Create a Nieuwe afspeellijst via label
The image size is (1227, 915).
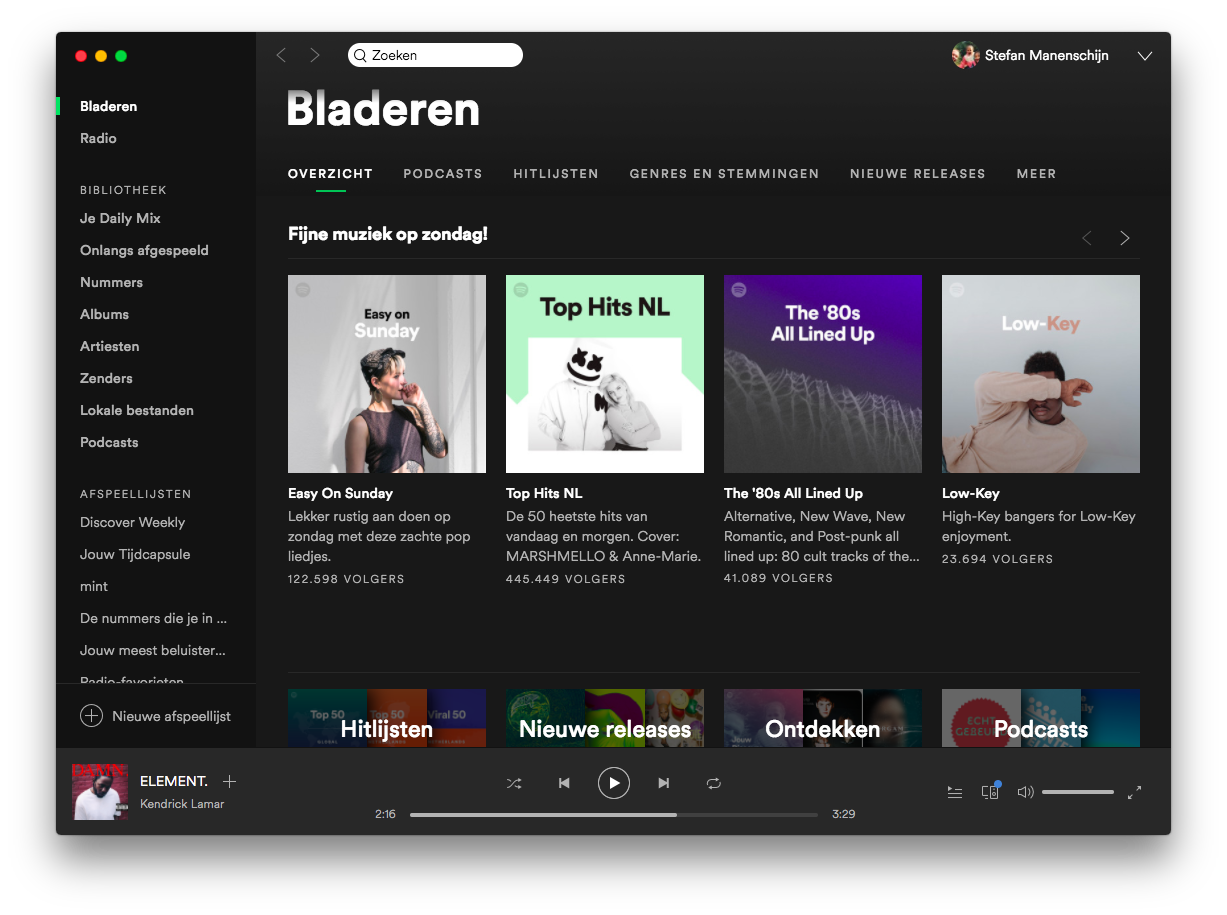tap(171, 716)
